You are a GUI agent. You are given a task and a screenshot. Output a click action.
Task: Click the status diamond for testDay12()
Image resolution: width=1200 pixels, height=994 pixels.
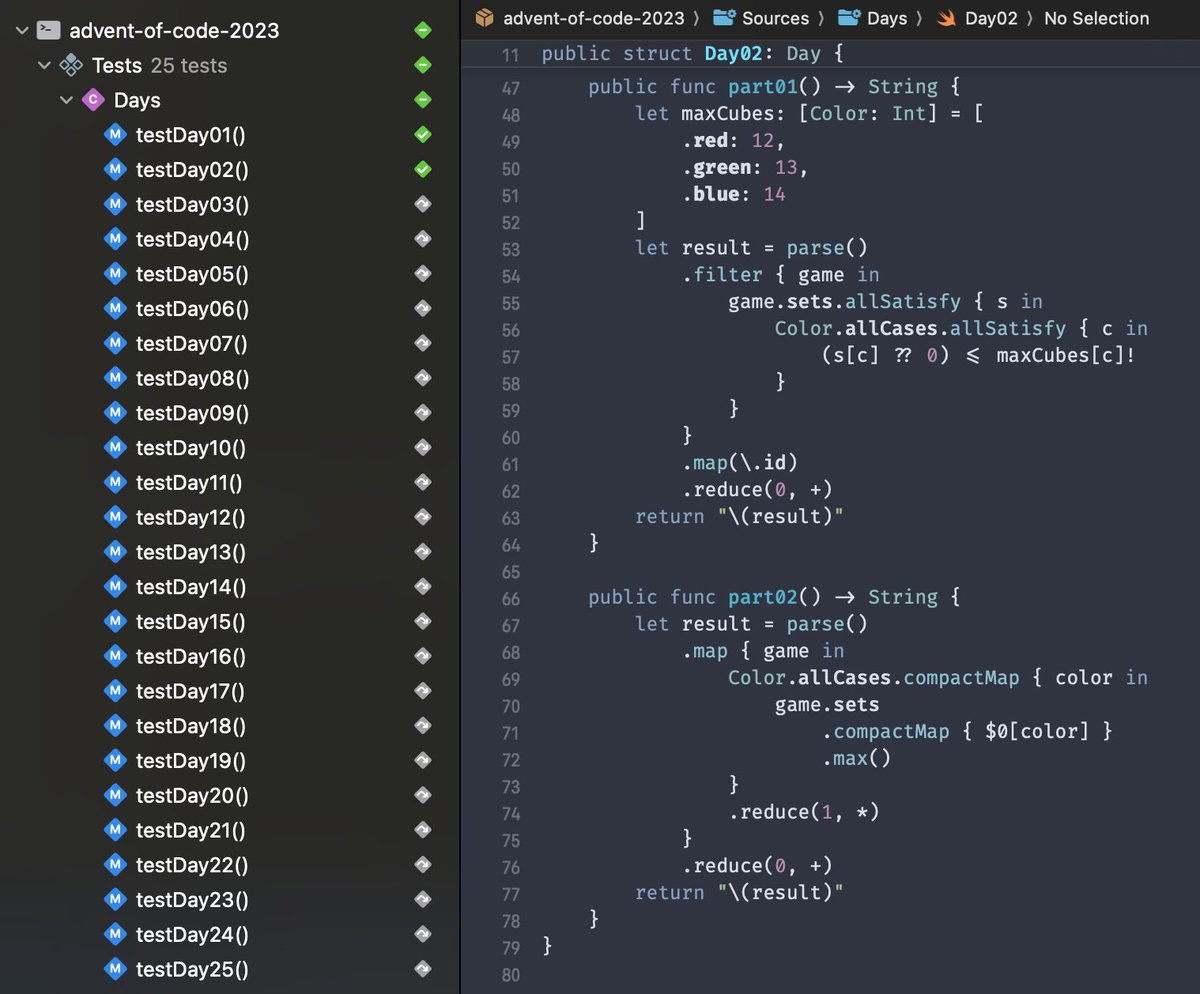[423, 517]
